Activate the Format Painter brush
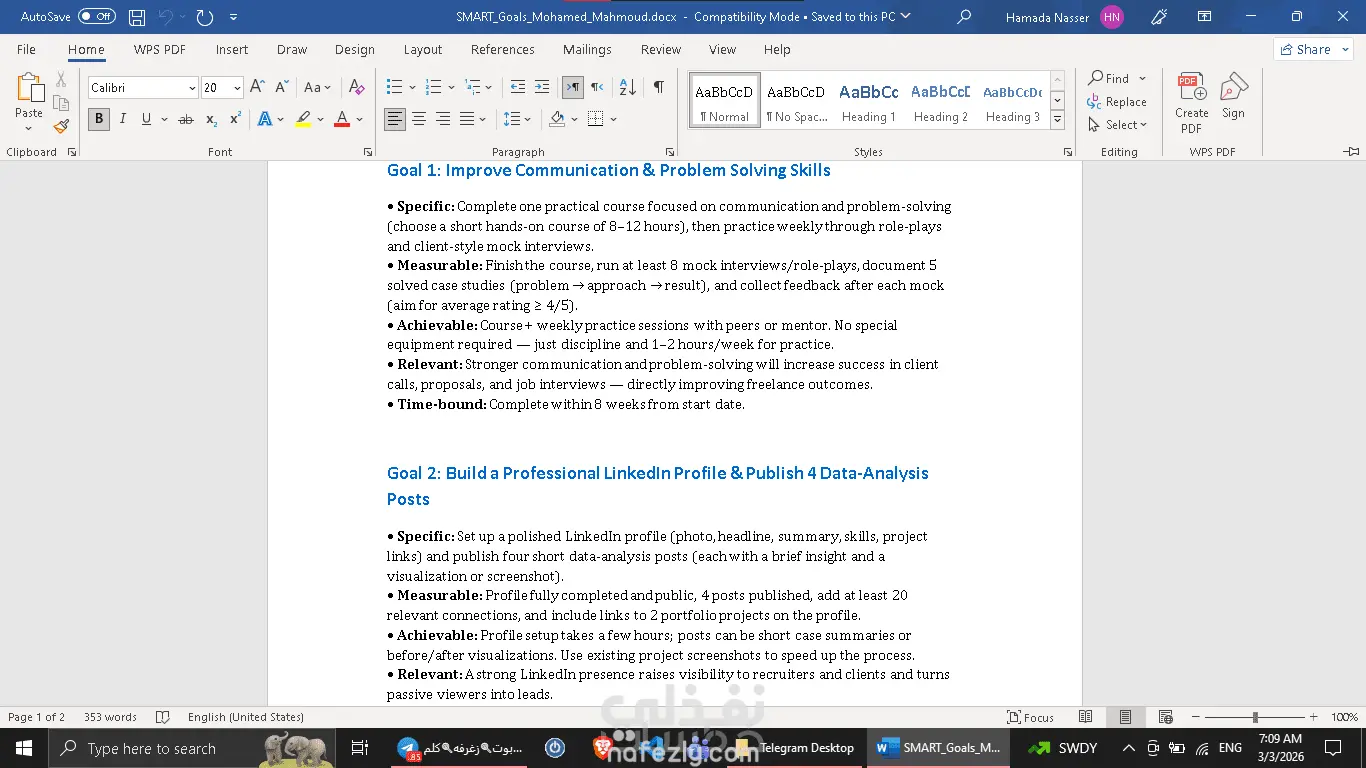 coord(61,126)
